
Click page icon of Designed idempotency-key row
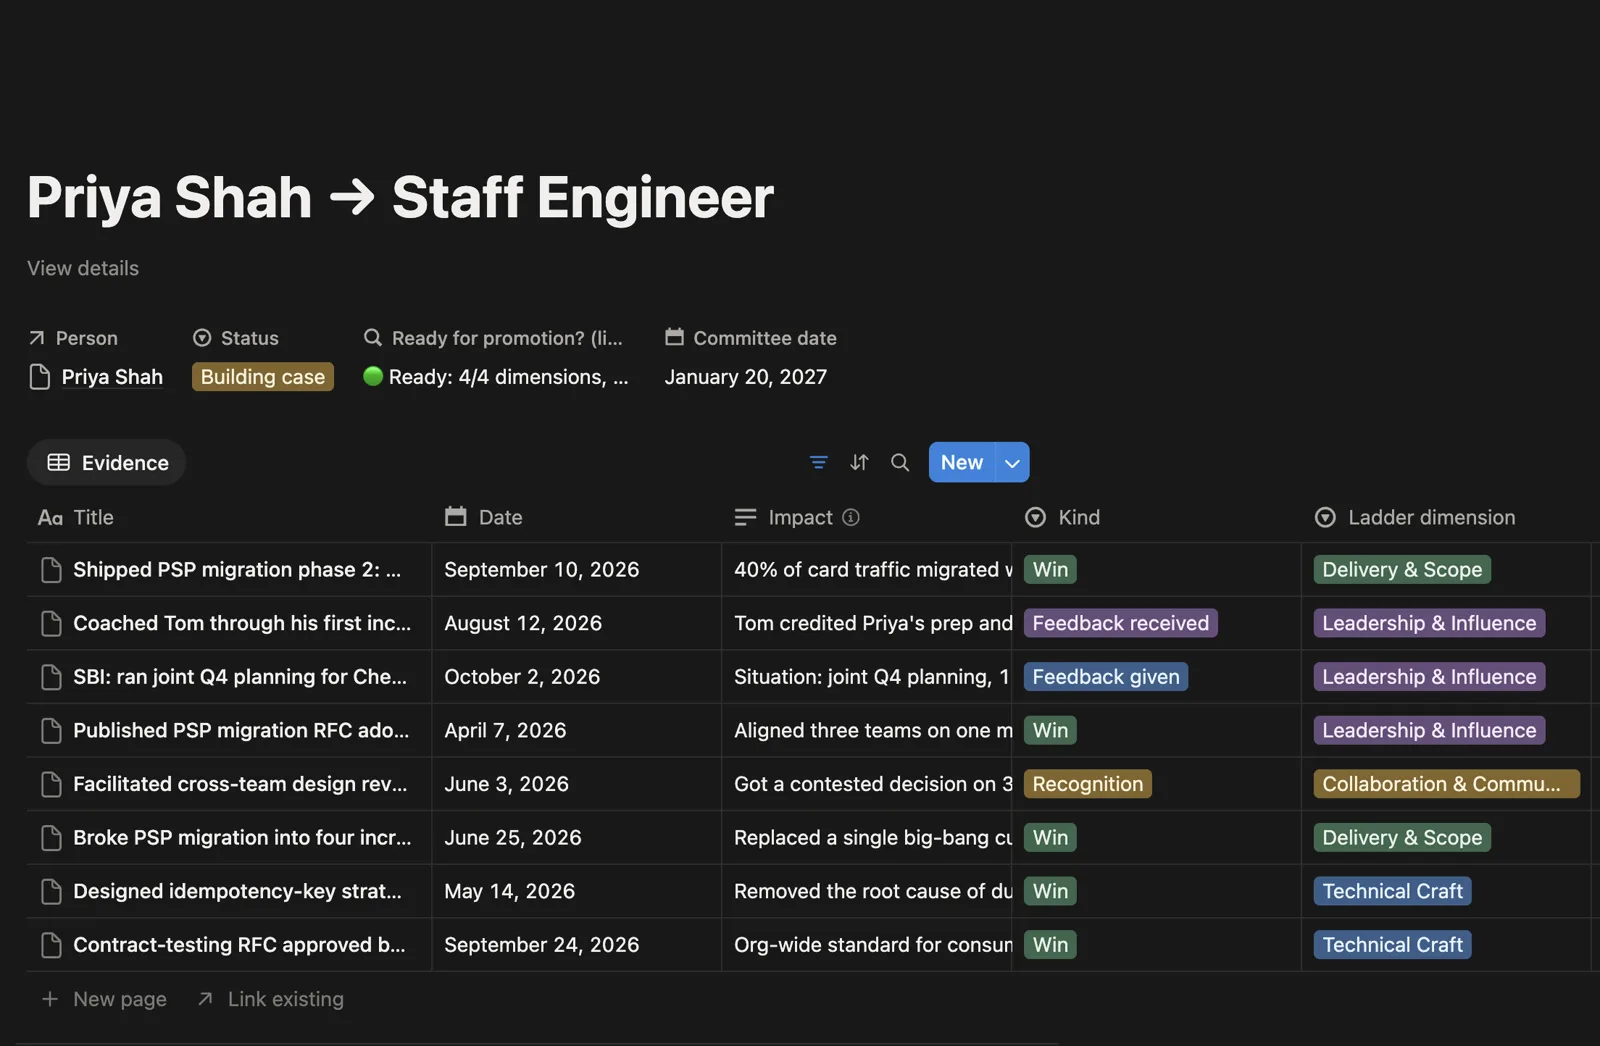51,891
